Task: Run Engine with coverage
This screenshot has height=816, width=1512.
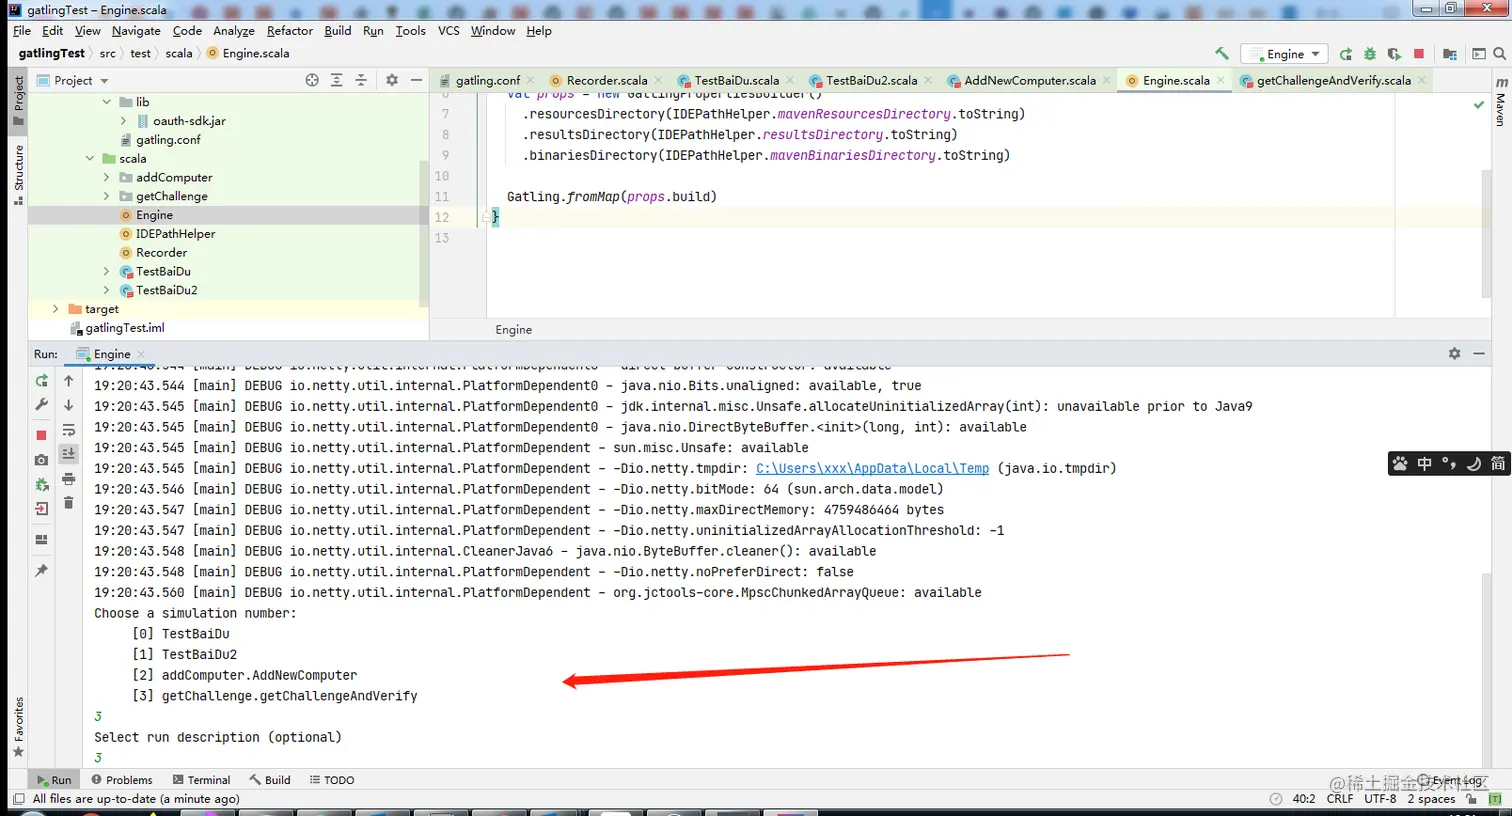Action: (1395, 54)
